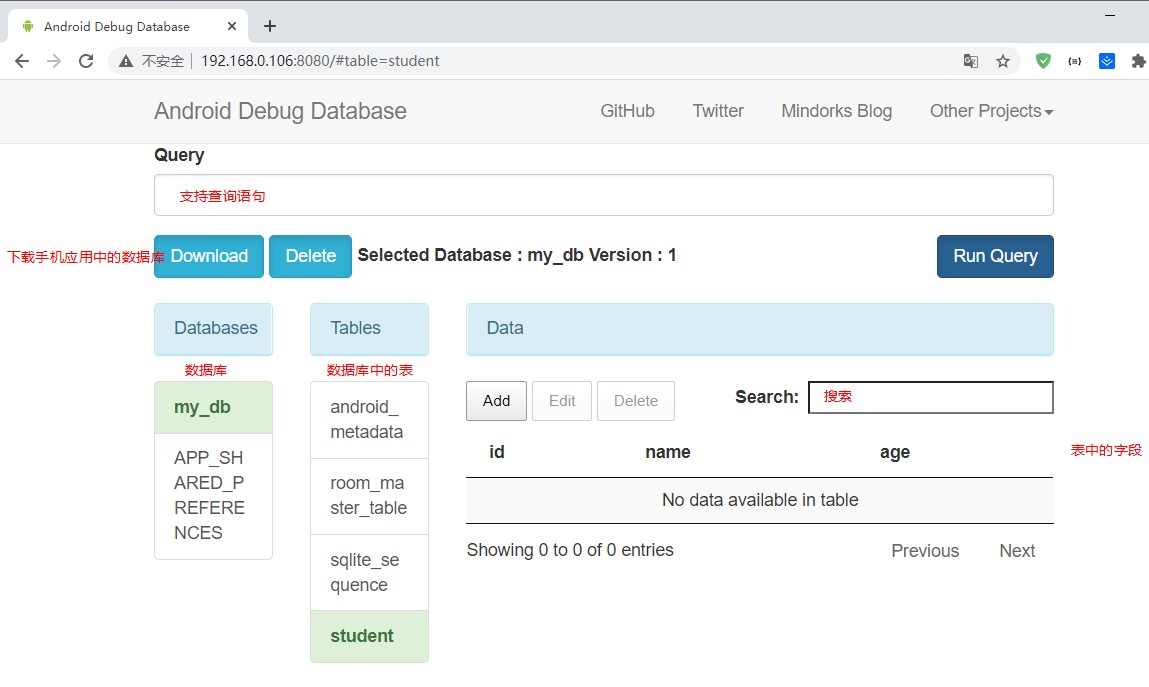This screenshot has width=1149, height=687.
Task: Open the translate page icon
Action: tap(971, 61)
